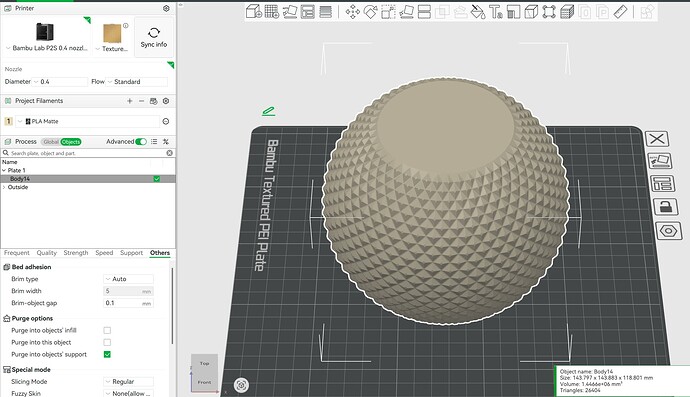Expand the Outside tree node
This screenshot has height=397, width=690.
tap(4, 187)
